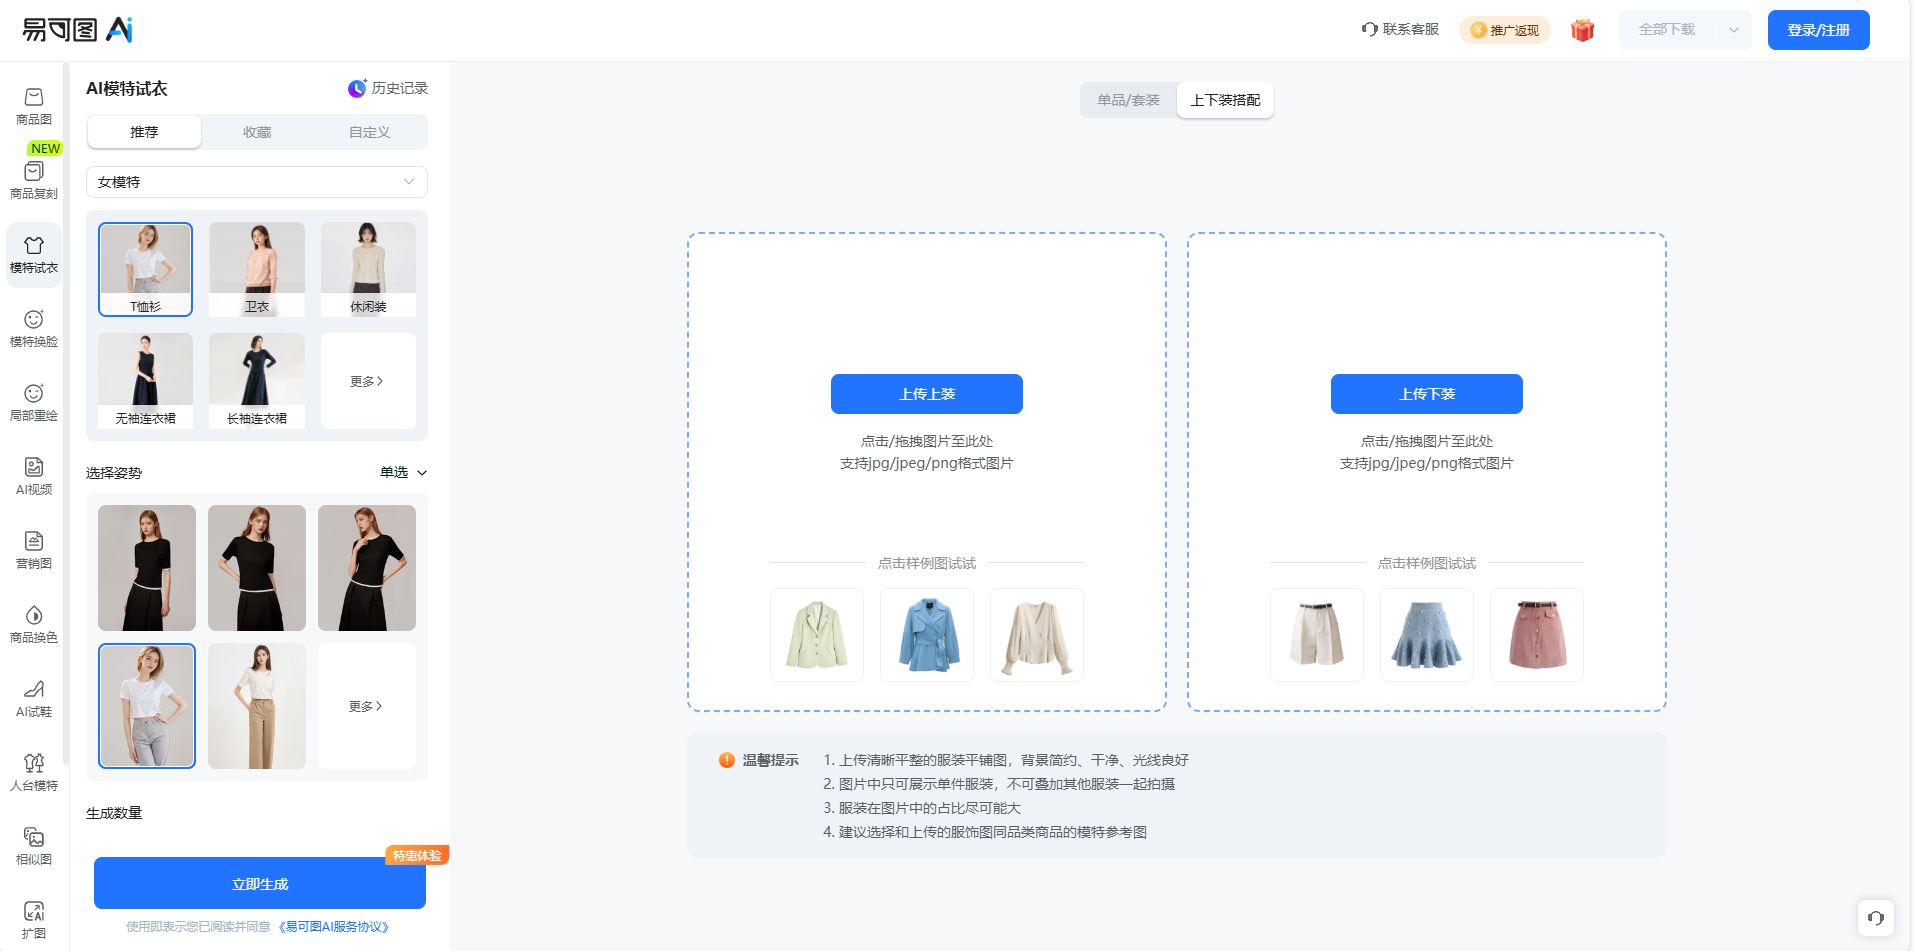Image resolution: width=1914 pixels, height=951 pixels.
Task: Open 模特换脸 sidebar tool
Action: [33, 328]
